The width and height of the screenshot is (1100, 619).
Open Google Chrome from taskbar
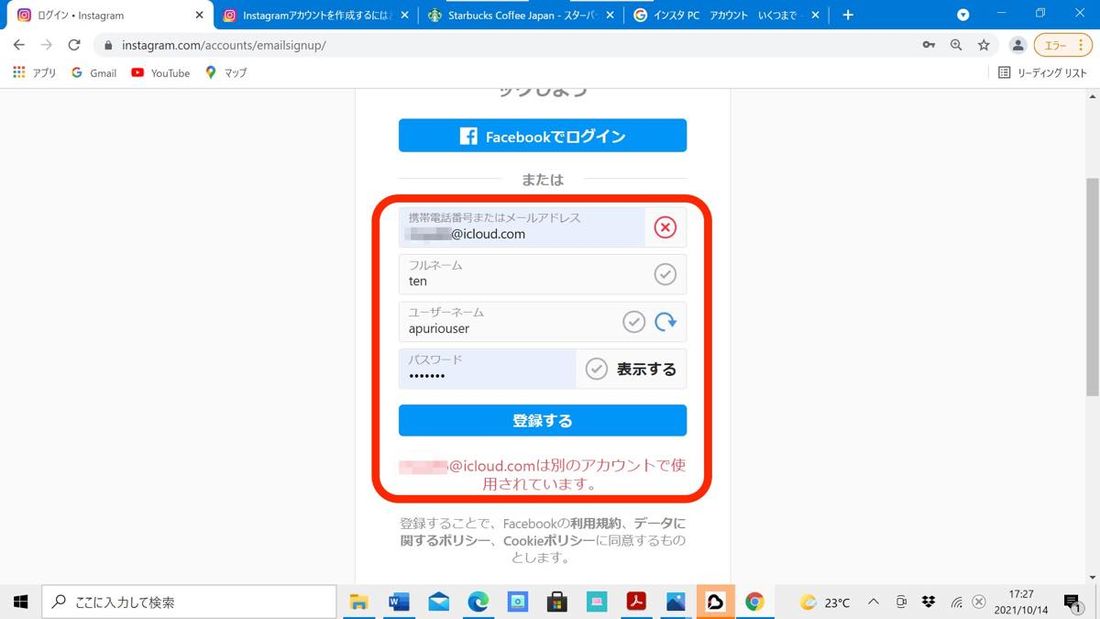[x=755, y=601]
